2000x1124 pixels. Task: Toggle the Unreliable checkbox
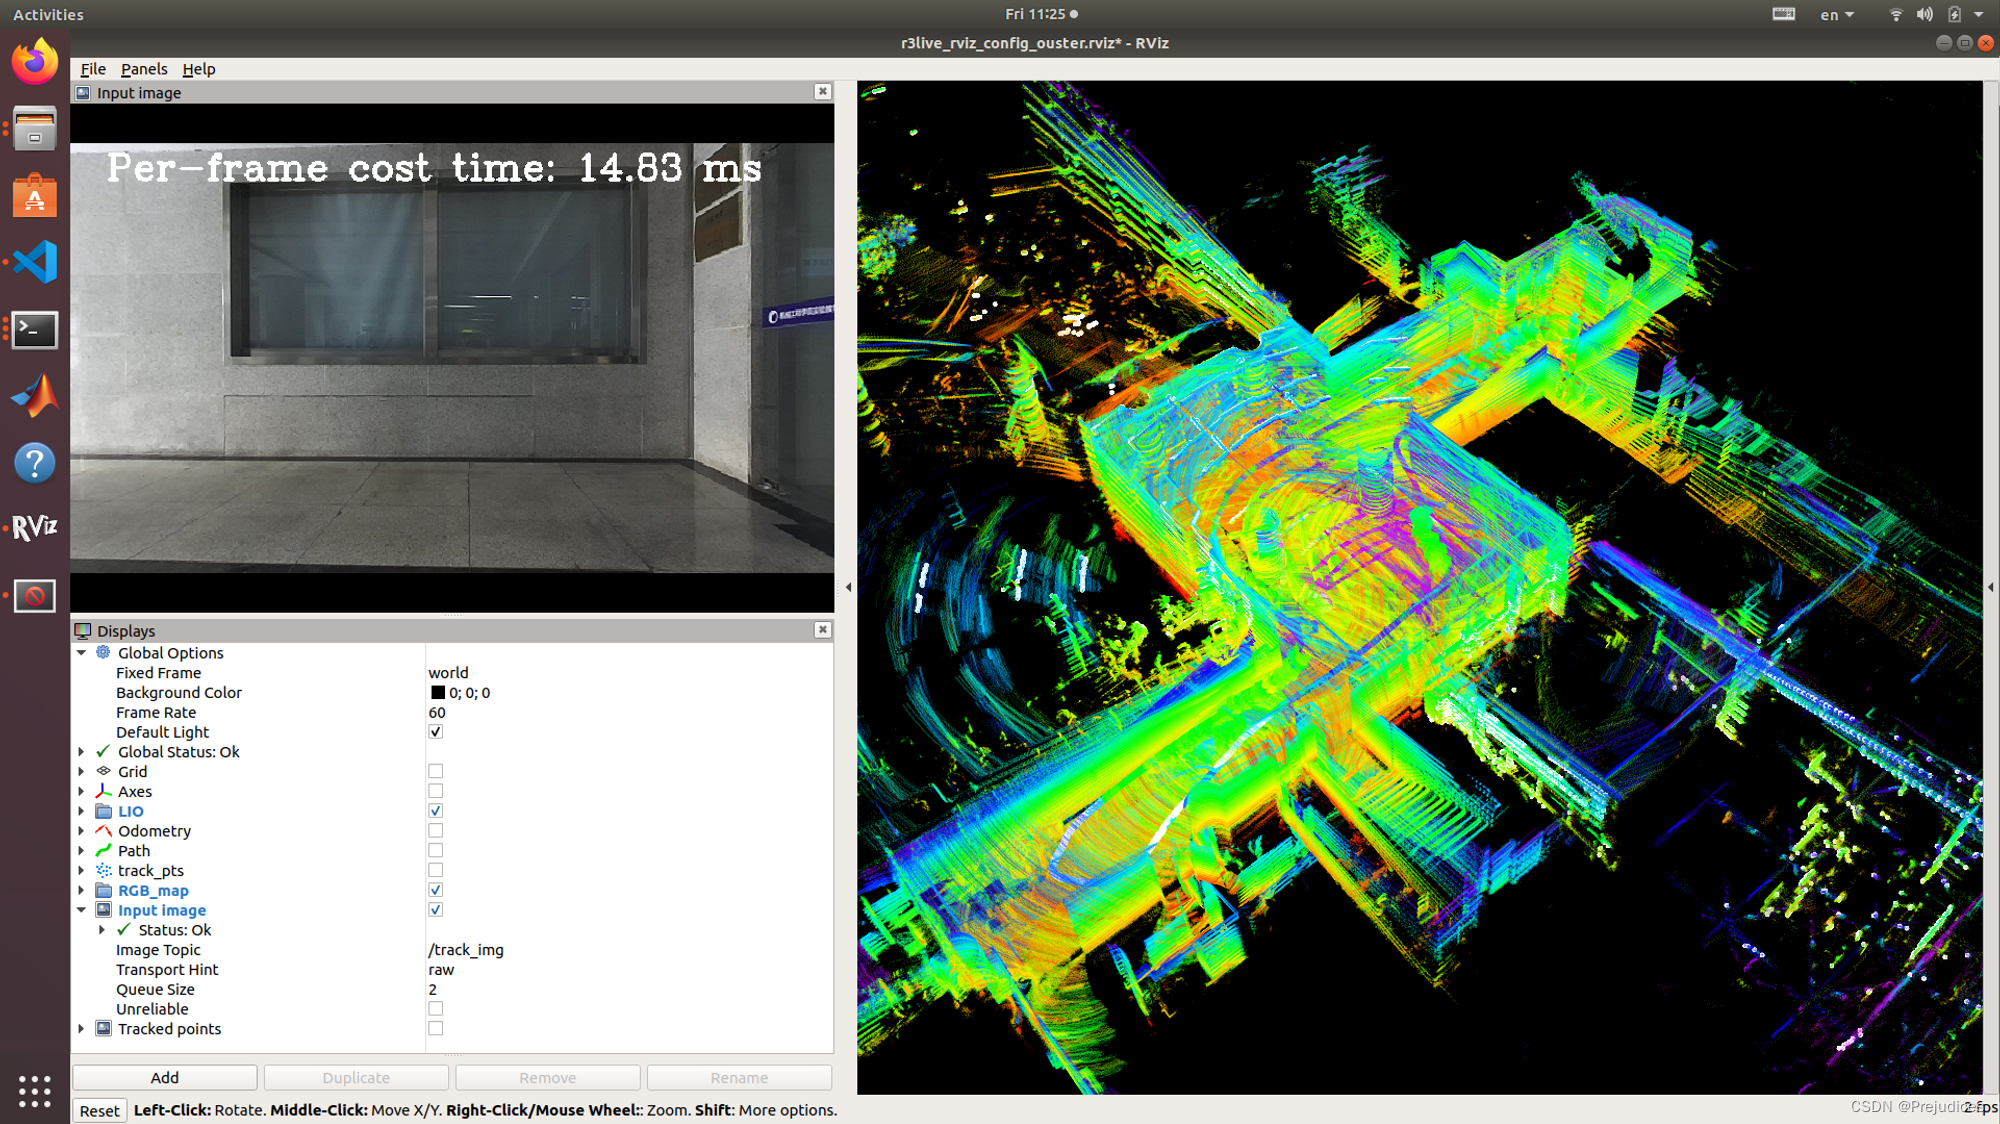(435, 1009)
